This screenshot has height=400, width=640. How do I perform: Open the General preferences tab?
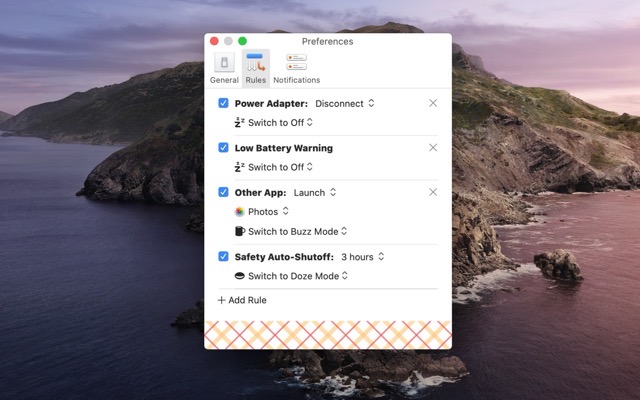pyautogui.click(x=224, y=68)
